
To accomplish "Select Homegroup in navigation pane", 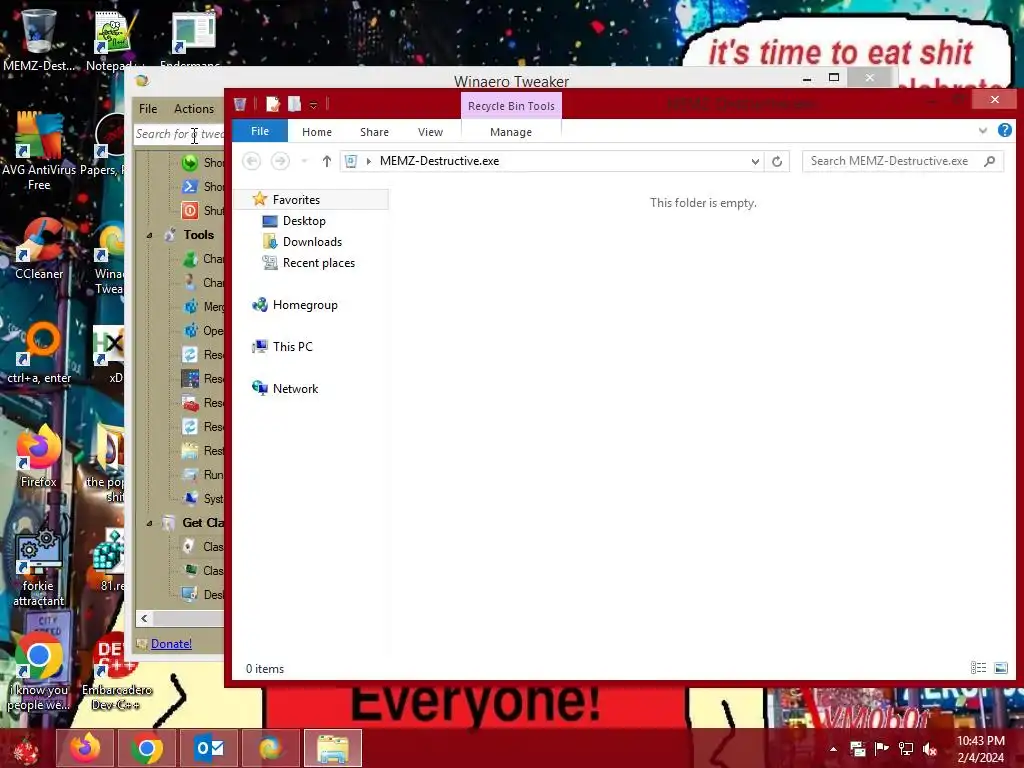I will point(305,304).
